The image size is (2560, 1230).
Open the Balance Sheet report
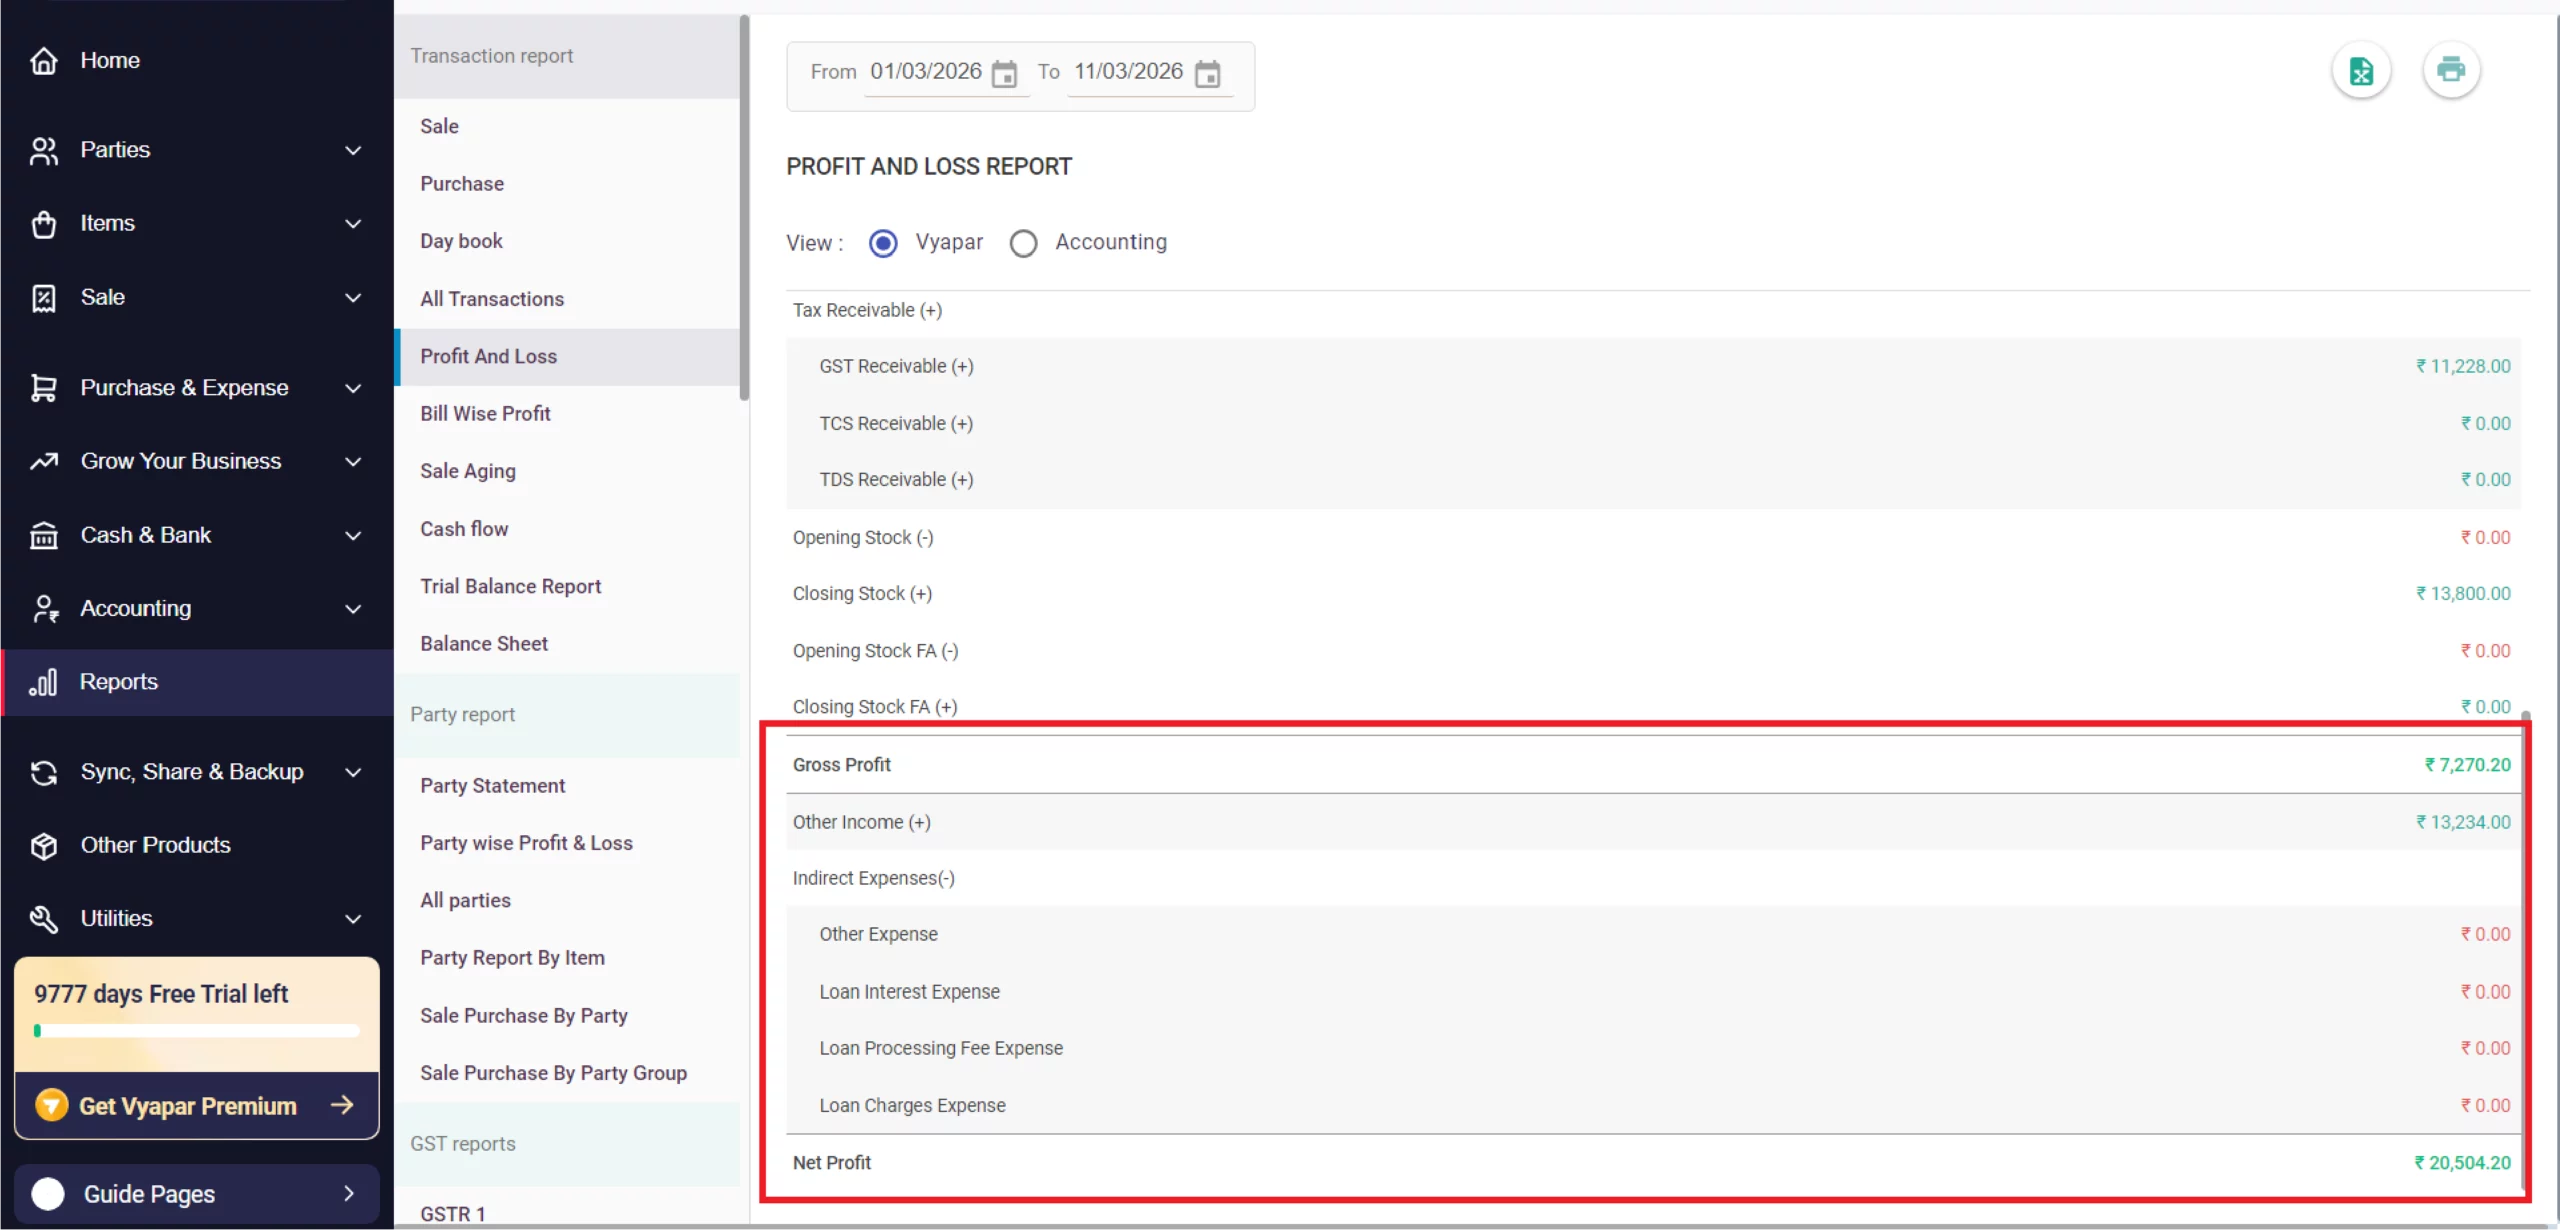(x=484, y=644)
